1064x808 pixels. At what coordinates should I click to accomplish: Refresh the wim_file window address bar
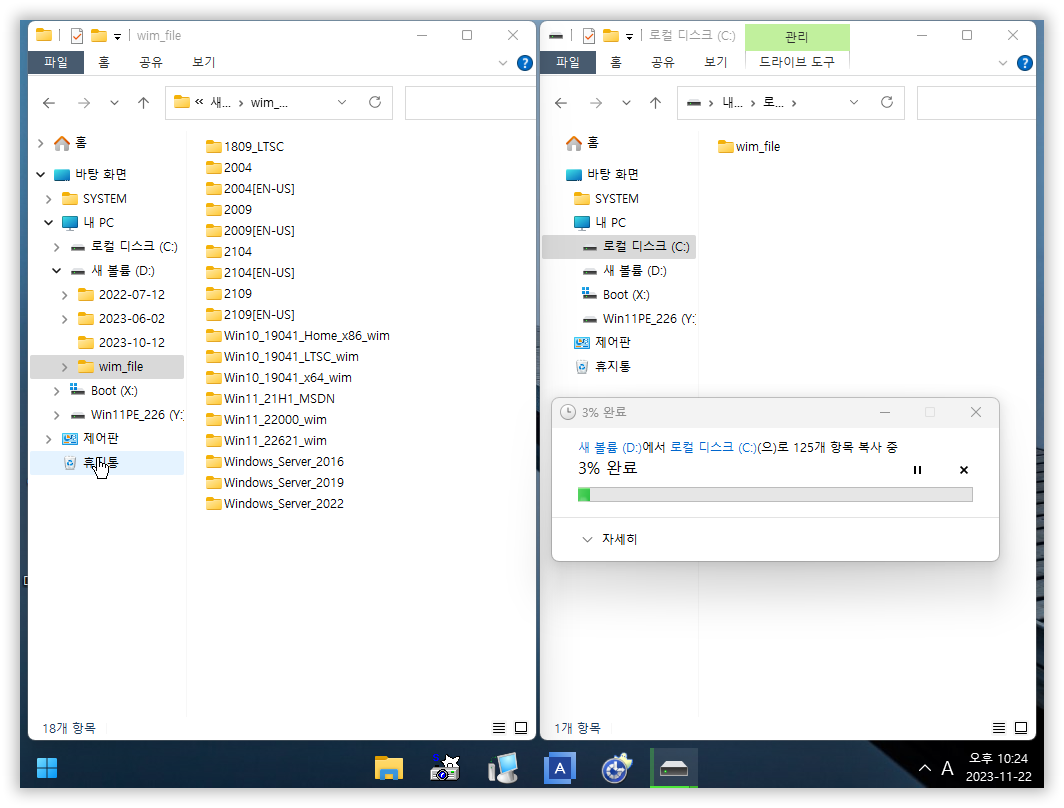click(x=375, y=102)
